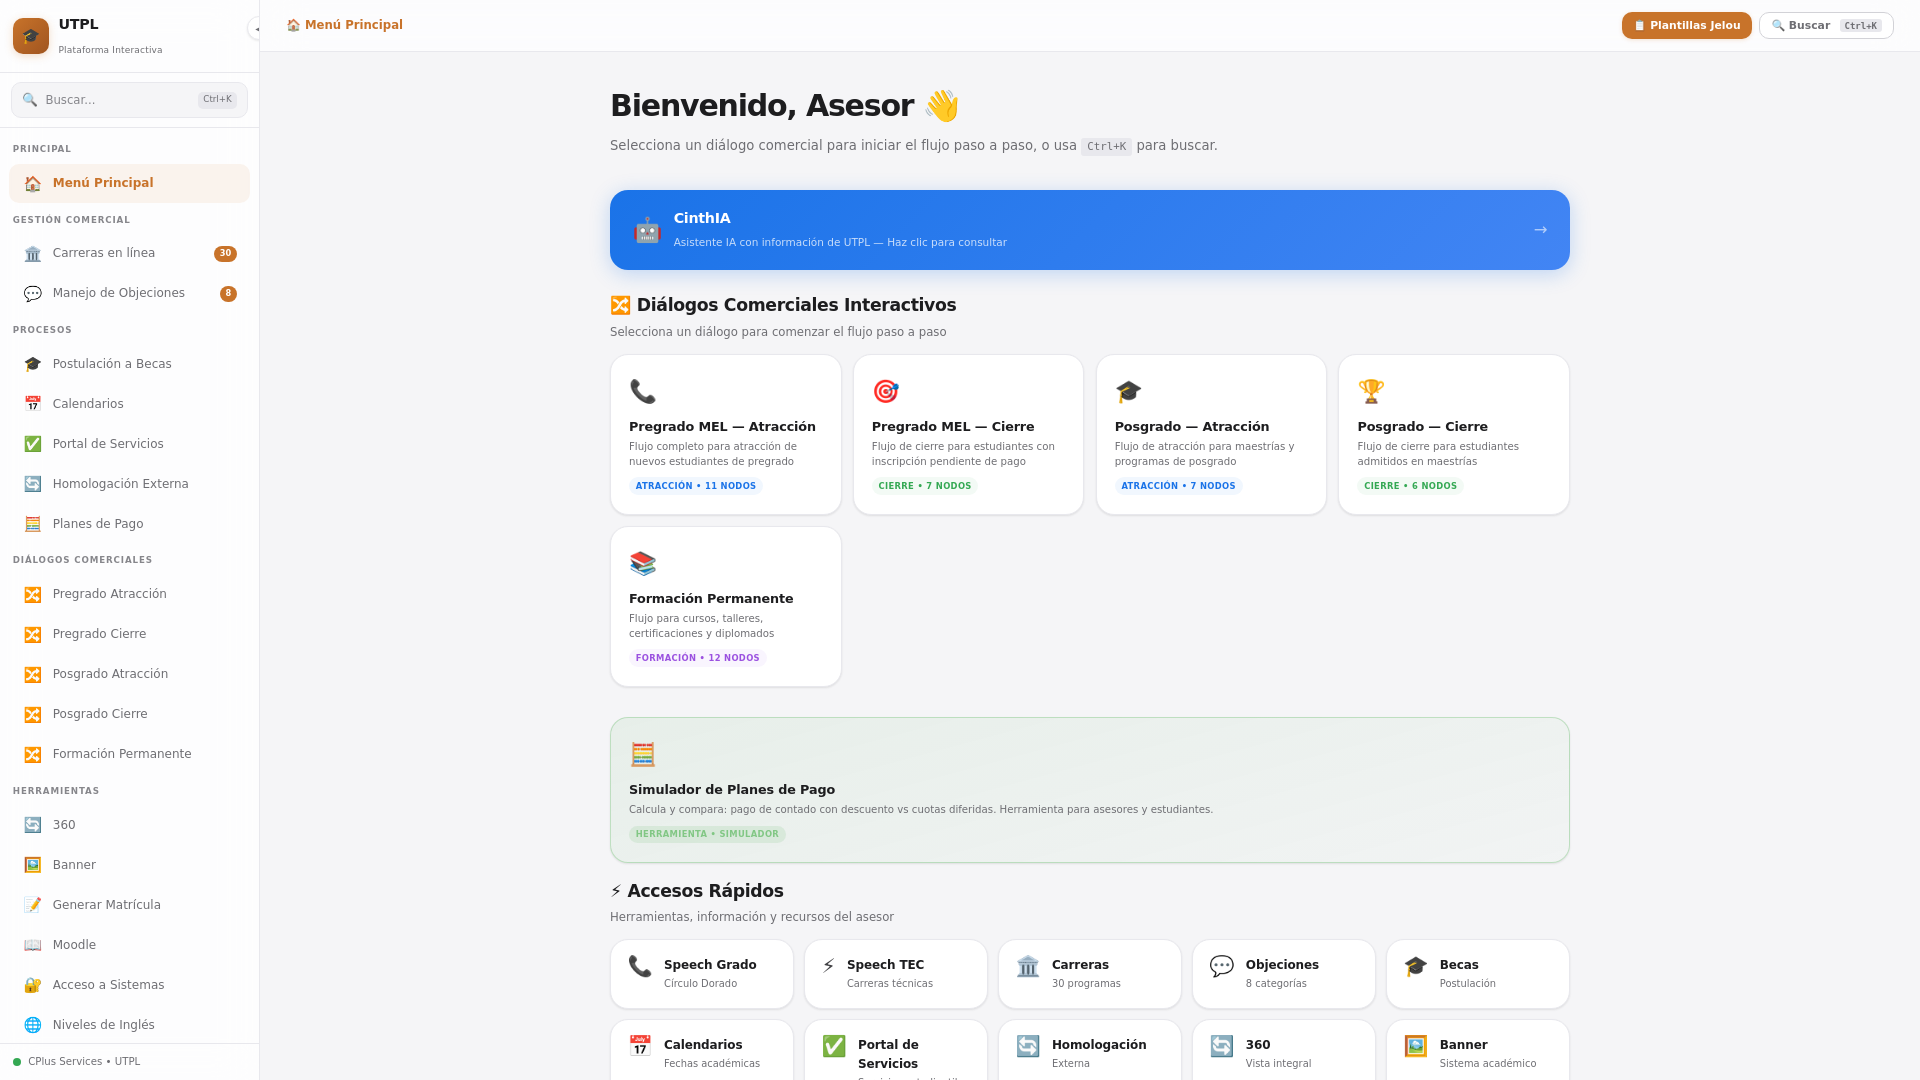Image resolution: width=1920 pixels, height=1080 pixels.
Task: Click the Calendarios calendar icon in sidebar
Action: coord(33,404)
